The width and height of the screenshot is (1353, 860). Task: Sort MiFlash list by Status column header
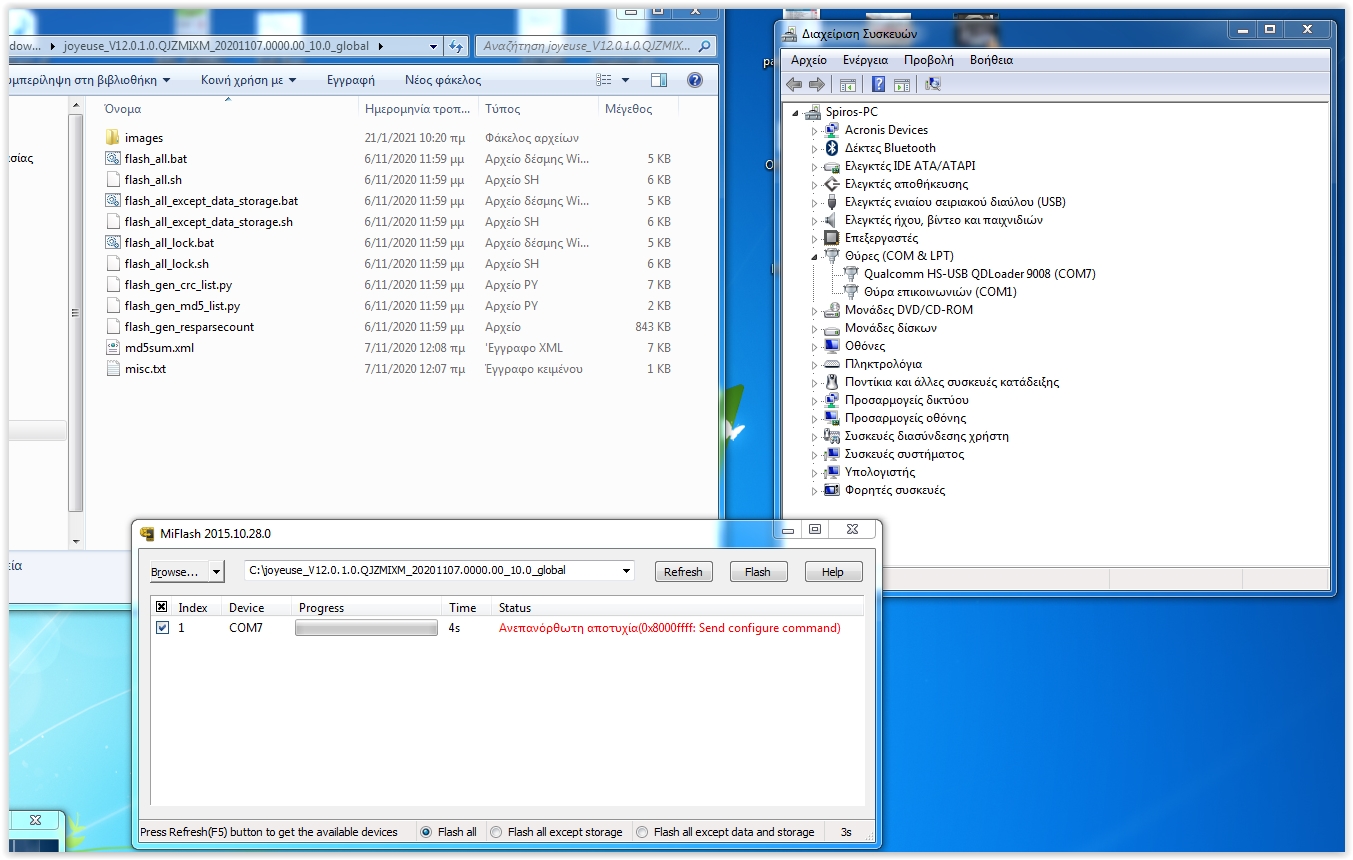(x=677, y=607)
